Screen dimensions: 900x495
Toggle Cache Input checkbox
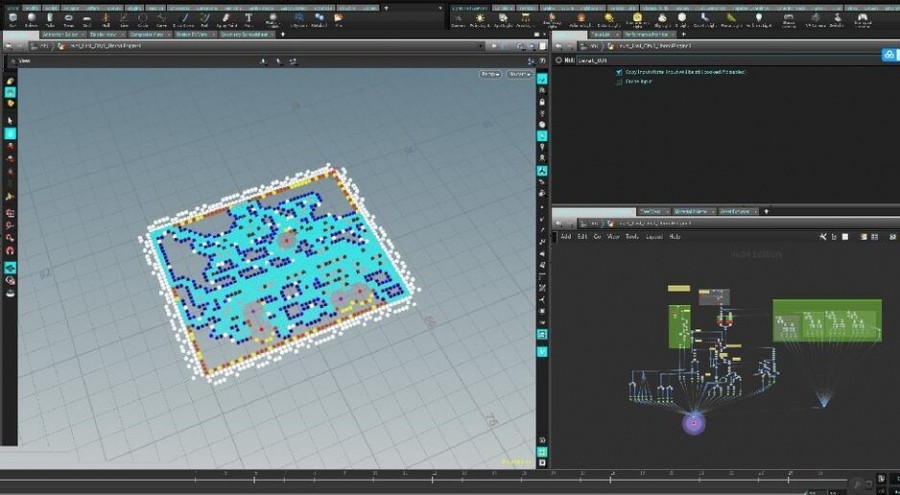point(619,82)
